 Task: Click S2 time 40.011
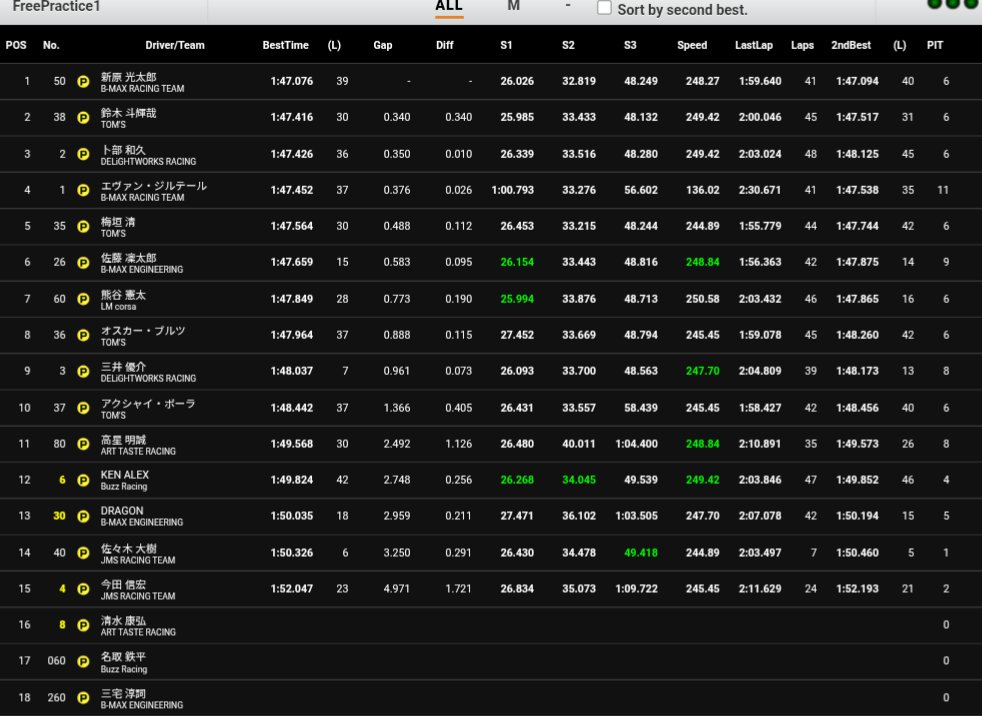coord(579,444)
